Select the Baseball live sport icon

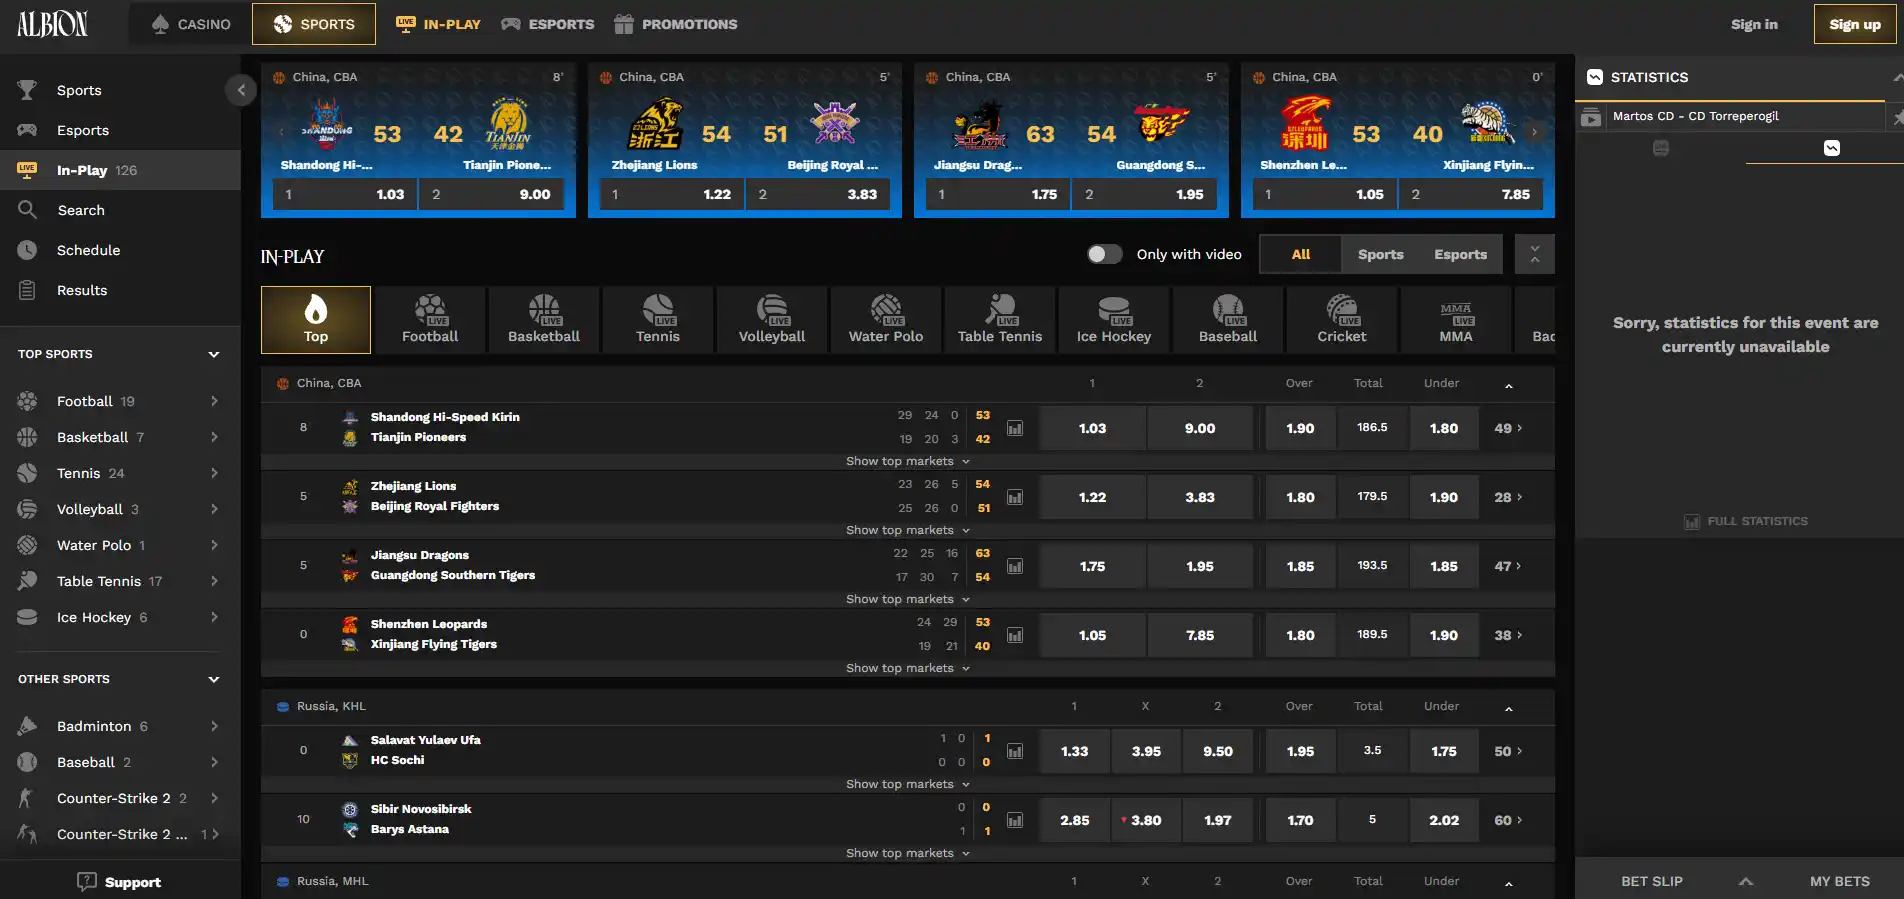click(1228, 320)
